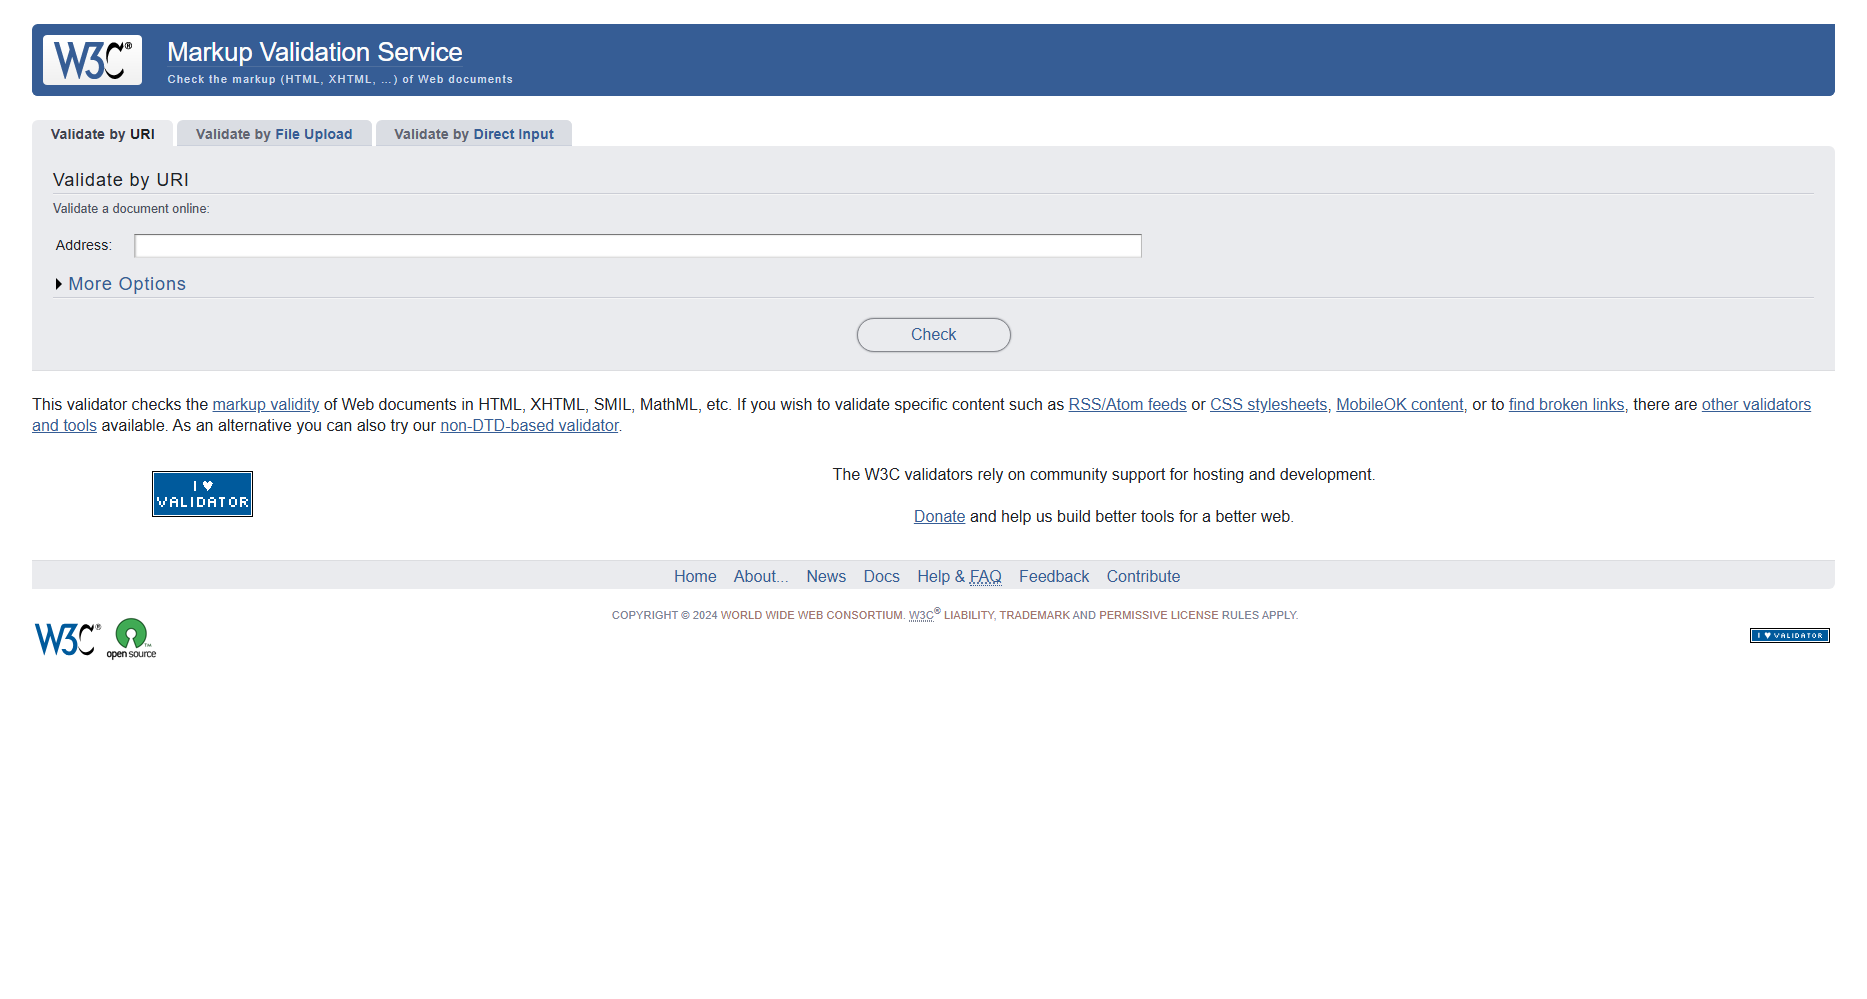Click the W3C logo in the footer
This screenshot has width=1867, height=999.
click(67, 639)
